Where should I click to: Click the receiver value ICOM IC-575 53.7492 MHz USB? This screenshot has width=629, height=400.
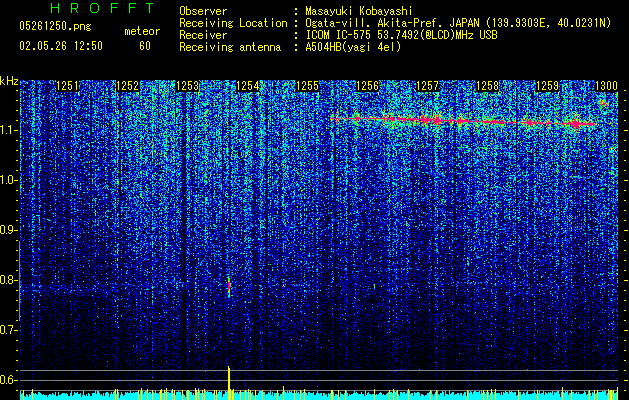click(401, 35)
